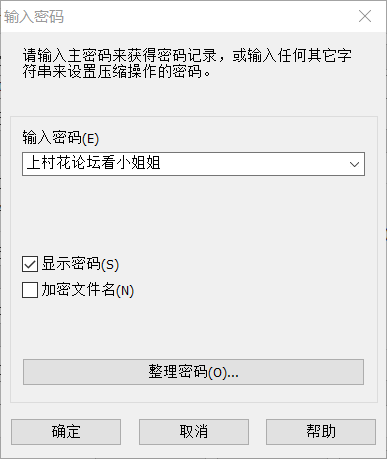Toggle via the 加密文件名(N) label text
Image resolution: width=387 pixels, height=459 pixels.
(x=87, y=290)
